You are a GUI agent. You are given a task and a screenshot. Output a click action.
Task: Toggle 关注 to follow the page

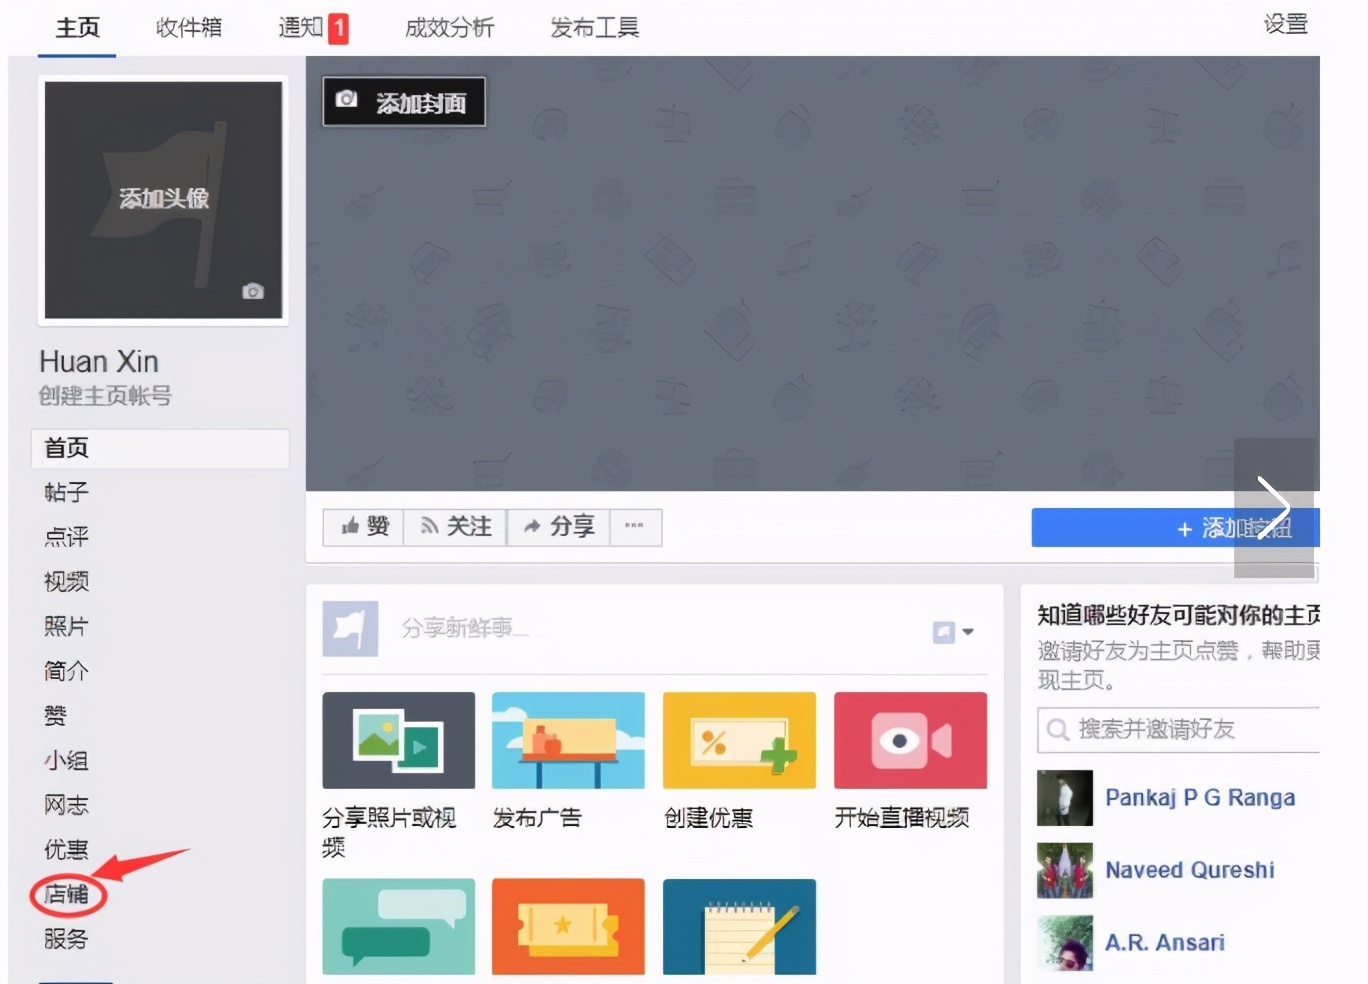coord(455,527)
